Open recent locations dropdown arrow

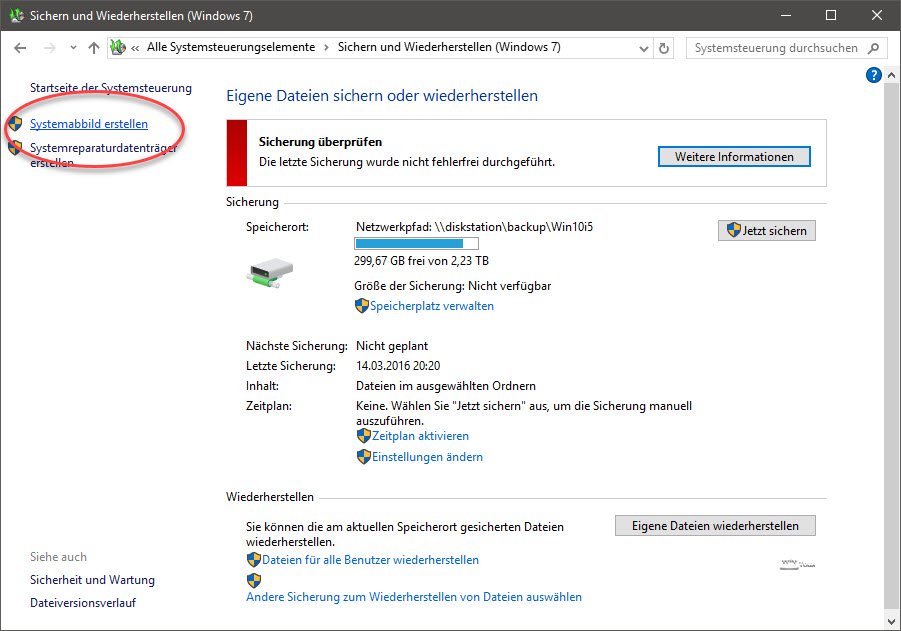click(x=73, y=48)
